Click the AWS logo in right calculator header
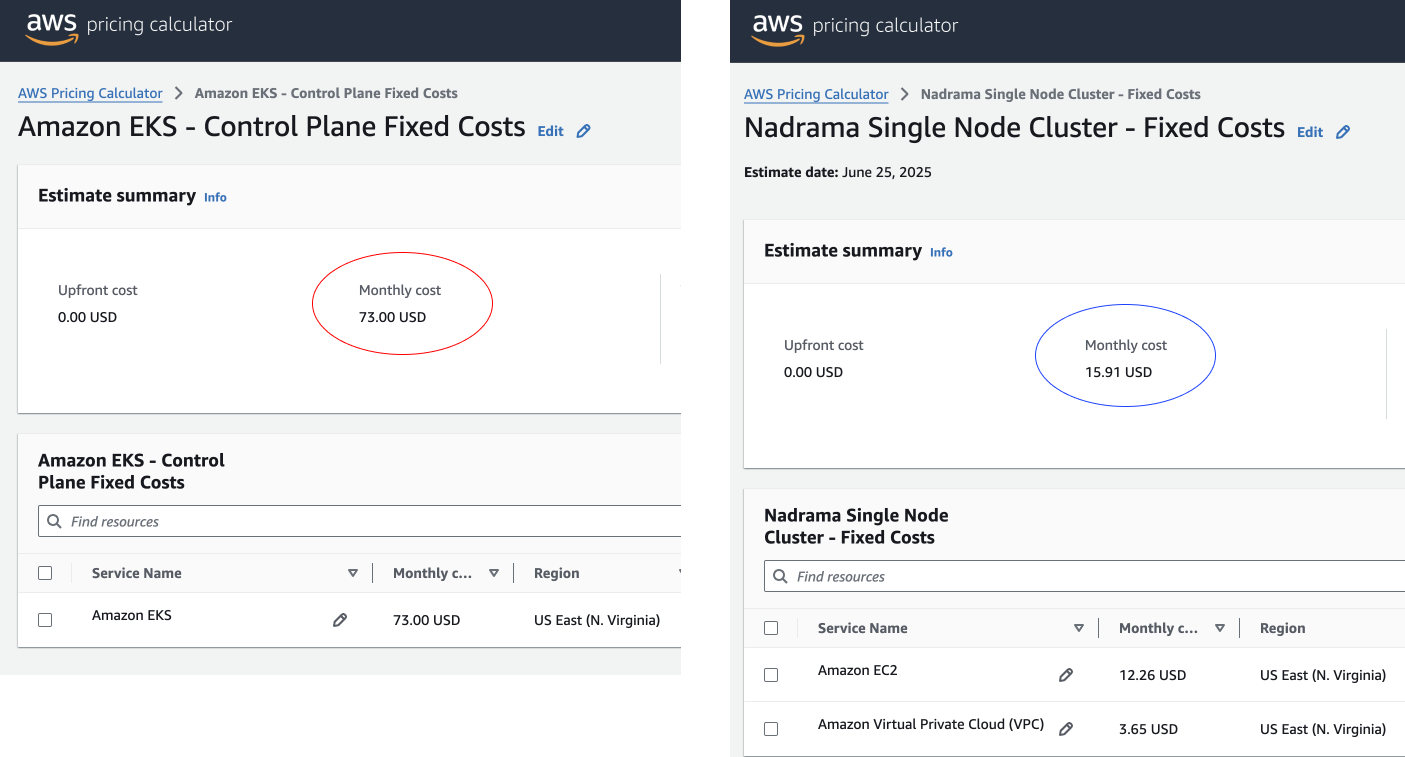1405x757 pixels. point(778,28)
